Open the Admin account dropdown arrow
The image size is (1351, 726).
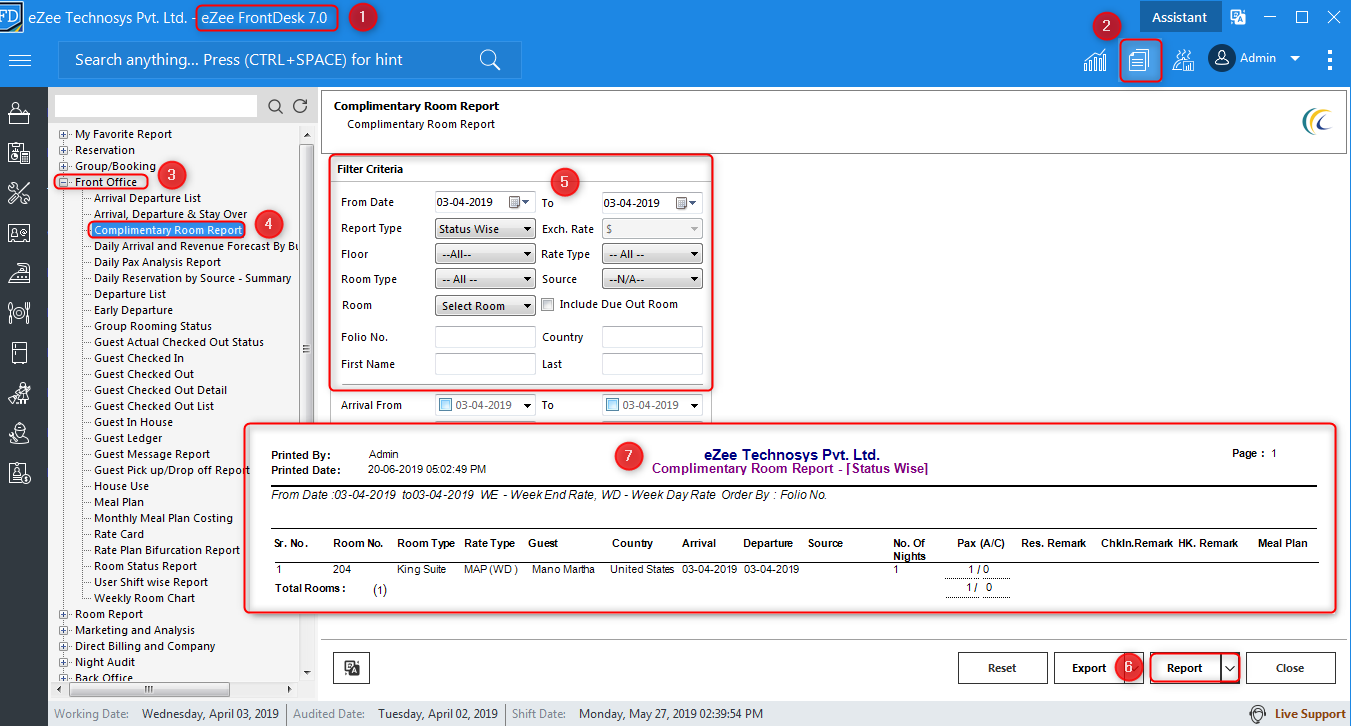coord(1295,59)
